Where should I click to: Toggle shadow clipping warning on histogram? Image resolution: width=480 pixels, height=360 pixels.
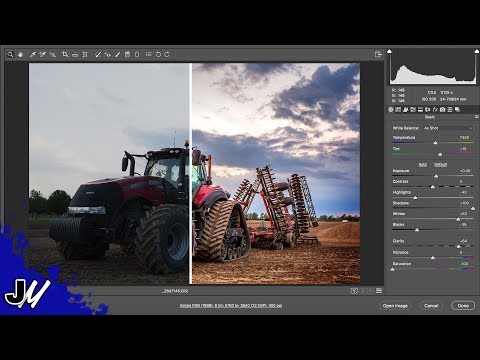[x=389, y=51]
